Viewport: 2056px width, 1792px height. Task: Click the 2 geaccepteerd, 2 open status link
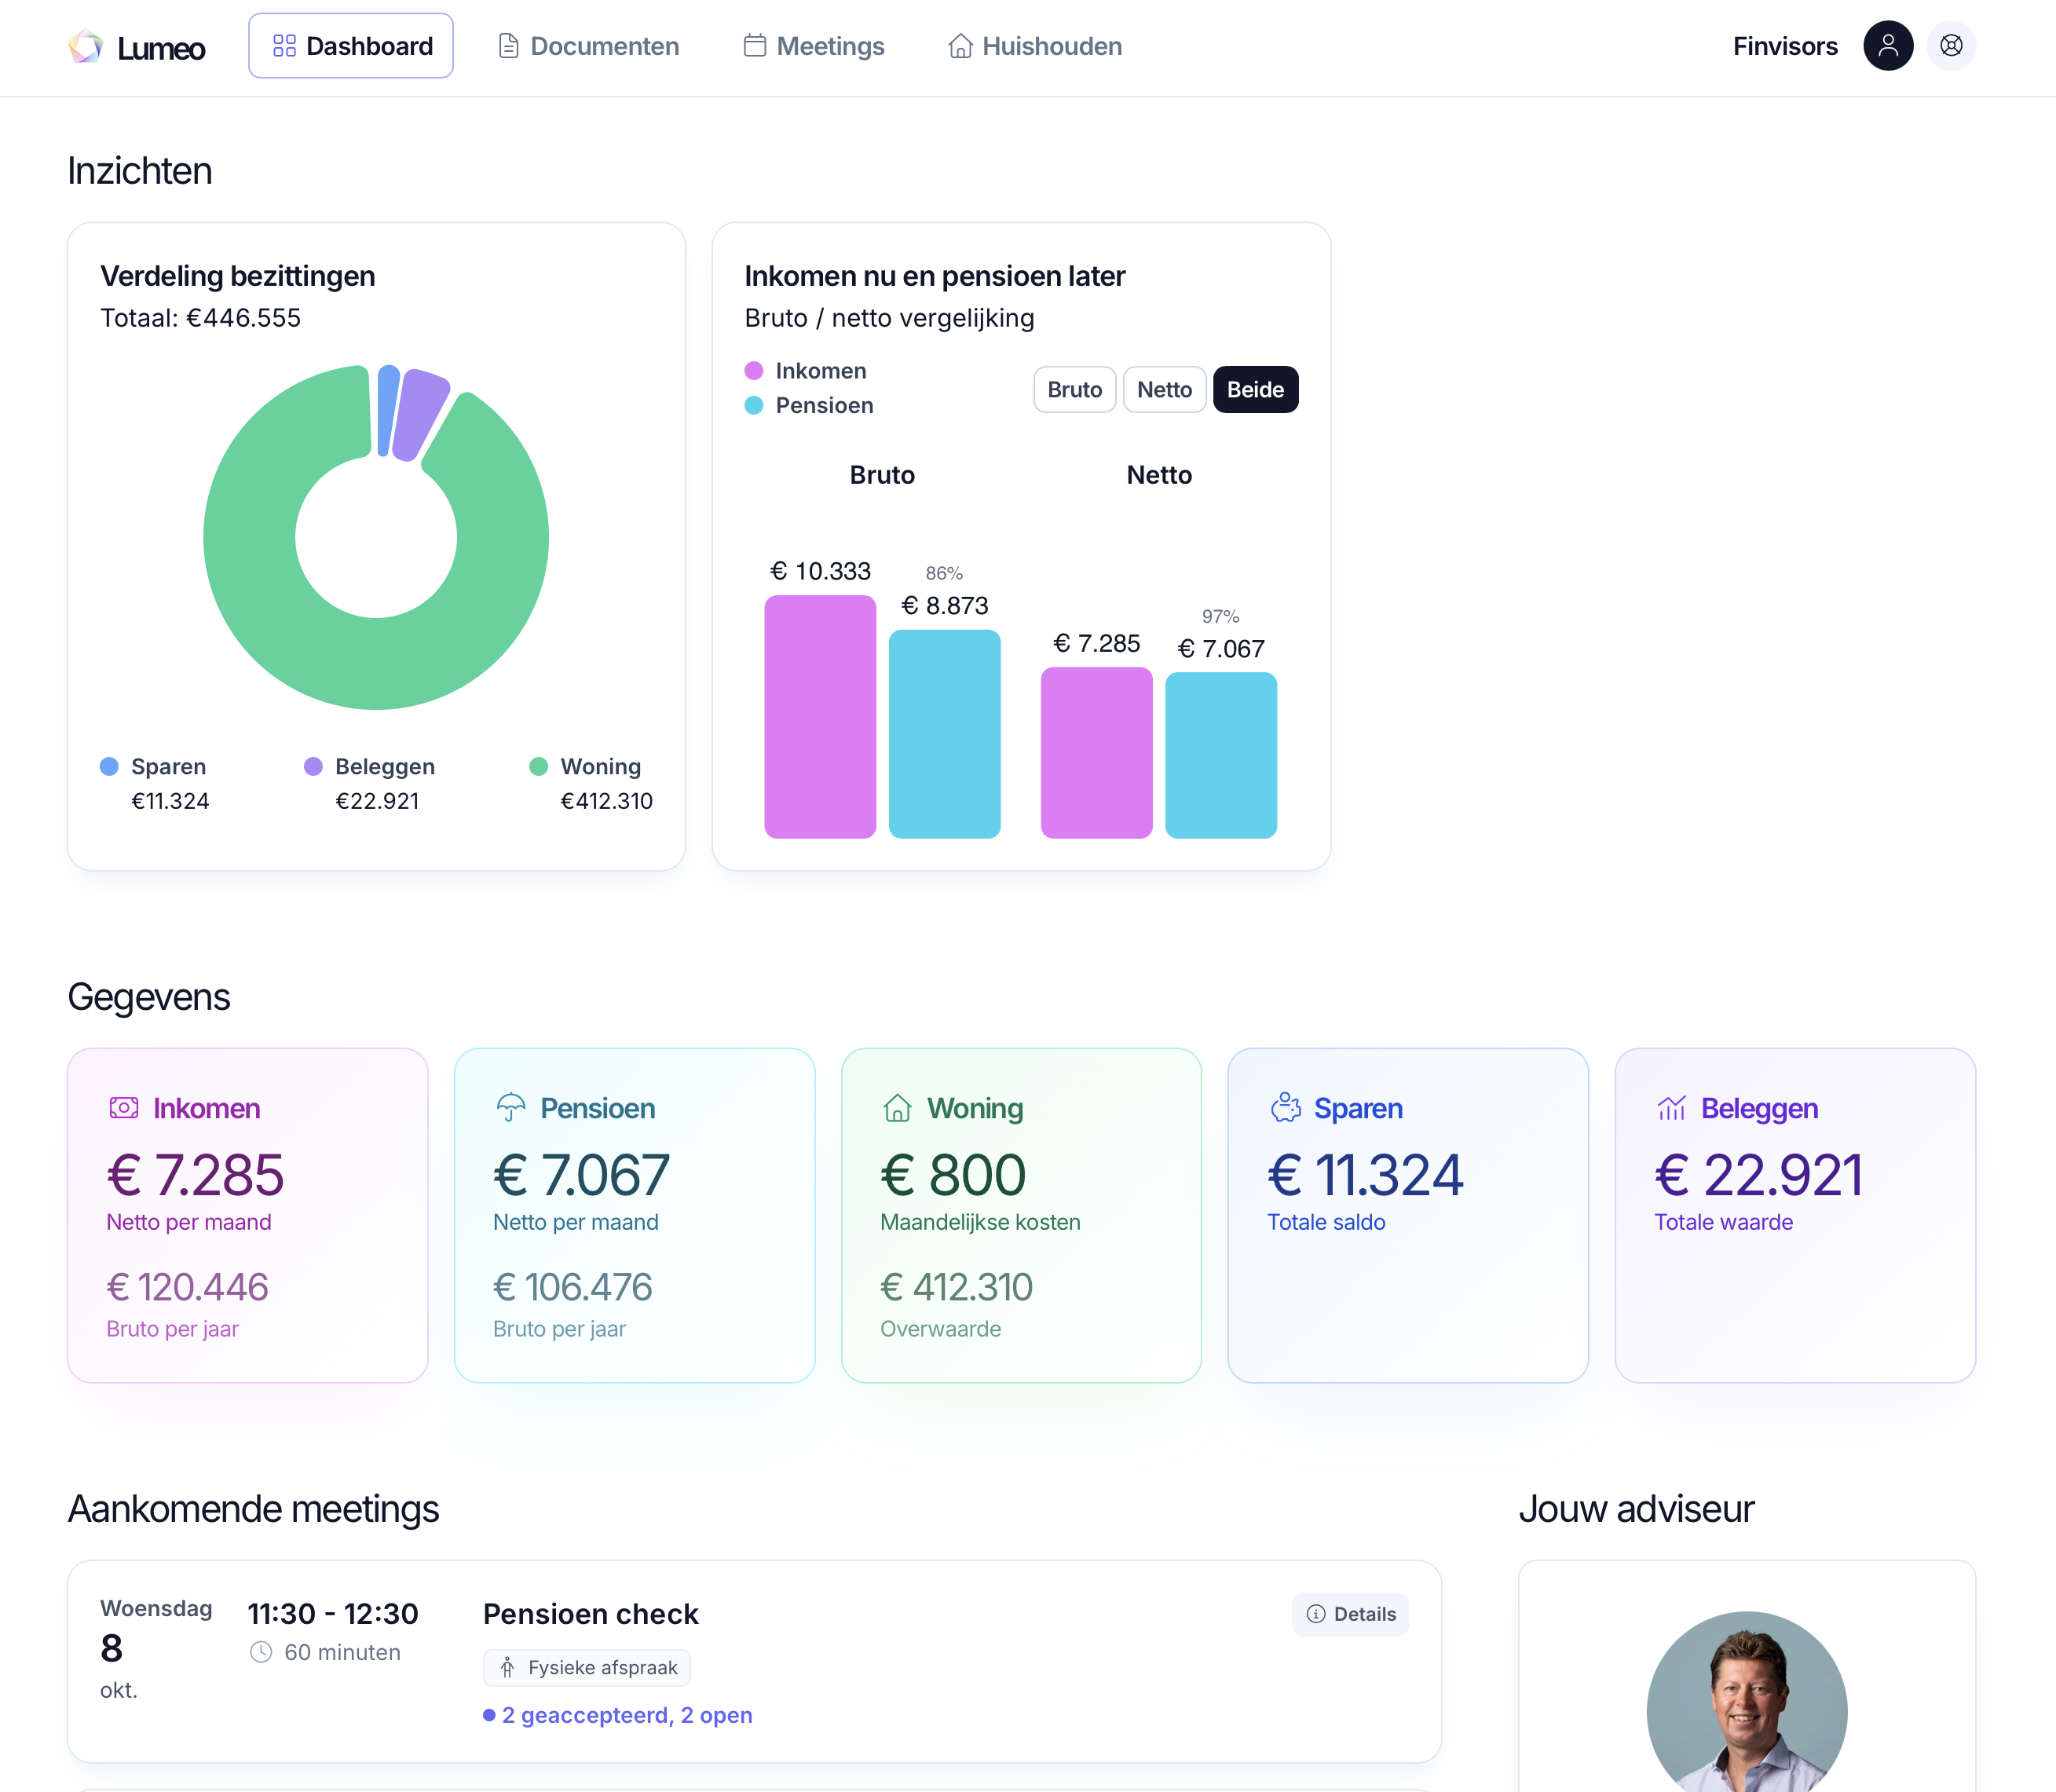coord(626,1715)
